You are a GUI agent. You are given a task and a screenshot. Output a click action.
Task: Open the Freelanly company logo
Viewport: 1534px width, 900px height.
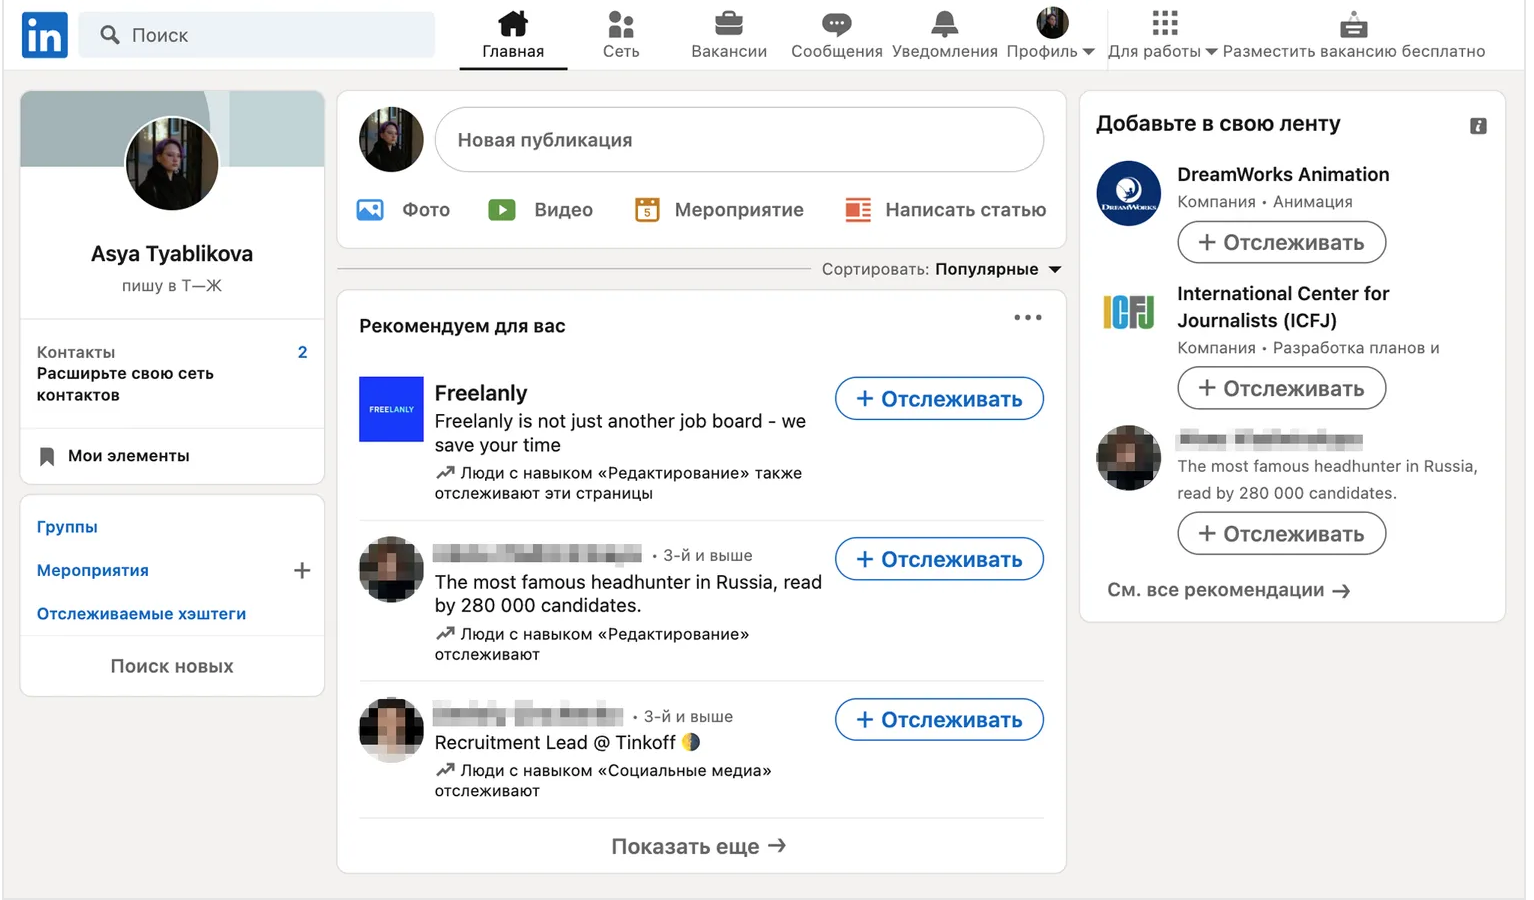[391, 409]
